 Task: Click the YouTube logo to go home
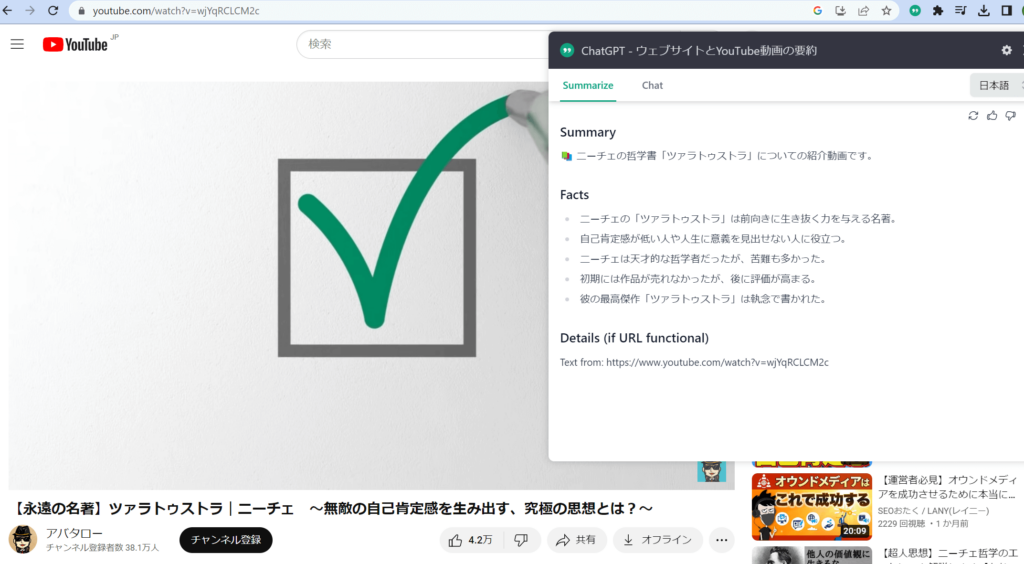[x=76, y=44]
